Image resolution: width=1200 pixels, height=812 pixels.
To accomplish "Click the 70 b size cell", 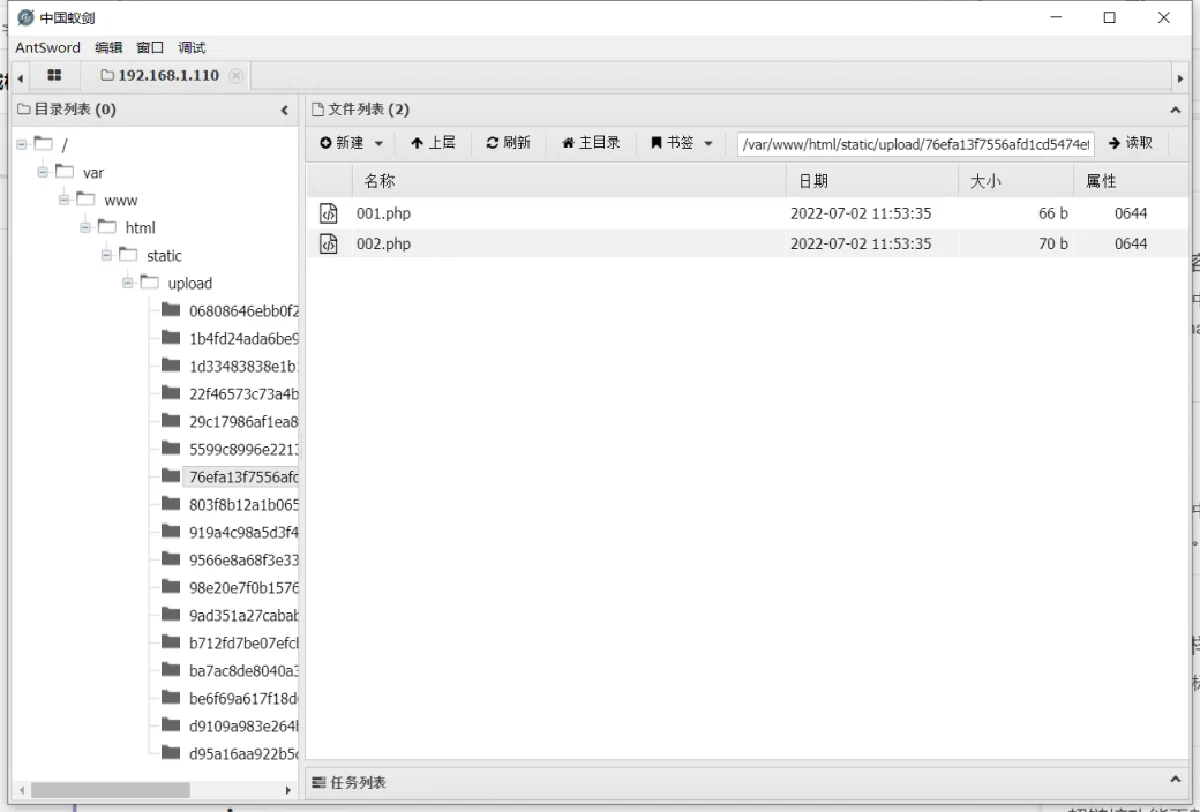I will tap(1053, 243).
